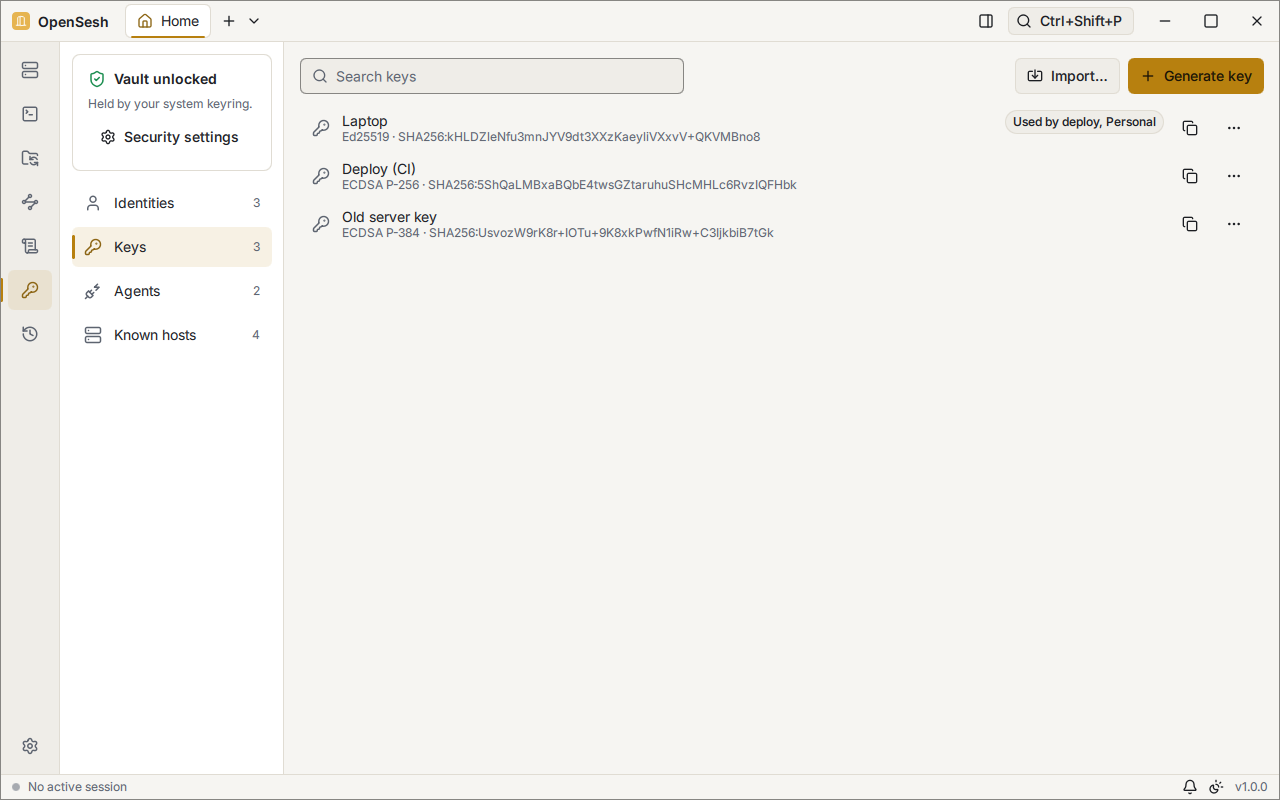Select the Deploy (CI) key name
Screen dimensions: 1280x800
point(379,169)
